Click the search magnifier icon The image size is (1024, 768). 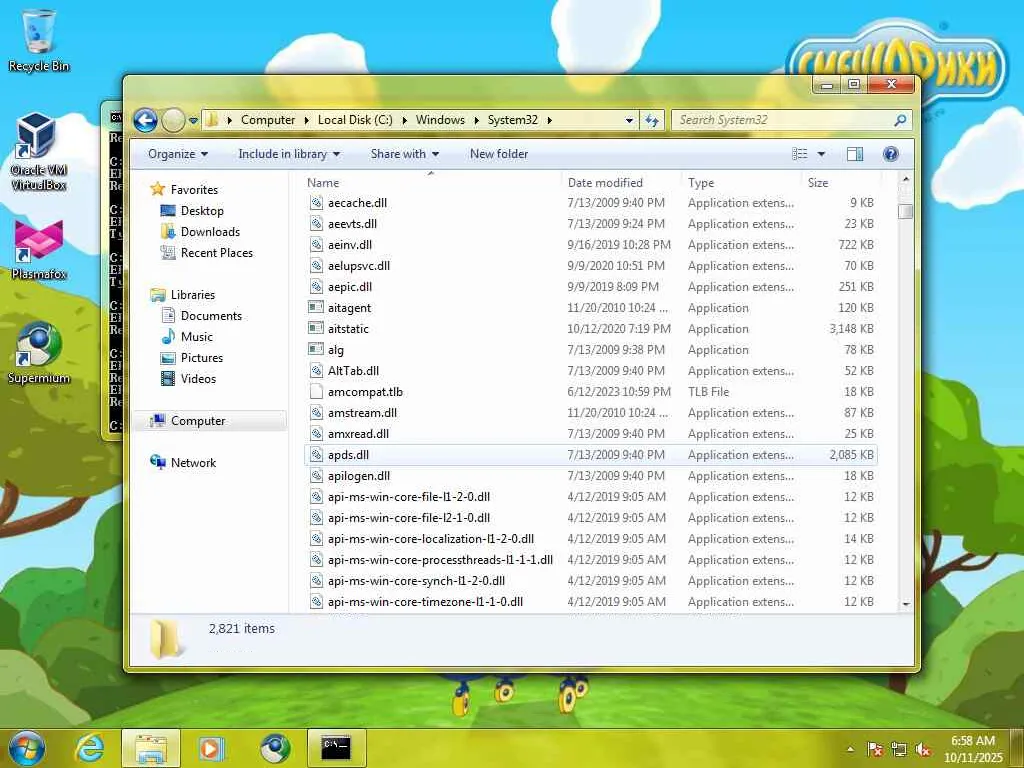click(x=900, y=120)
